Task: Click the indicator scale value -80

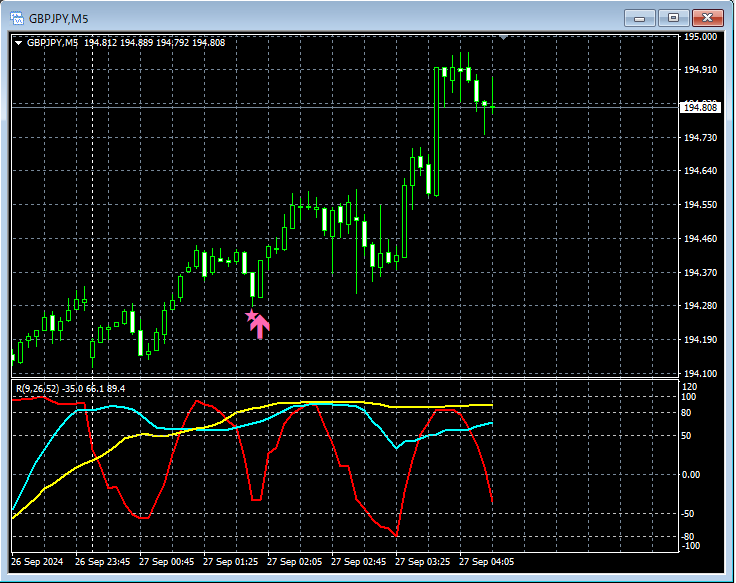Action: (688, 536)
